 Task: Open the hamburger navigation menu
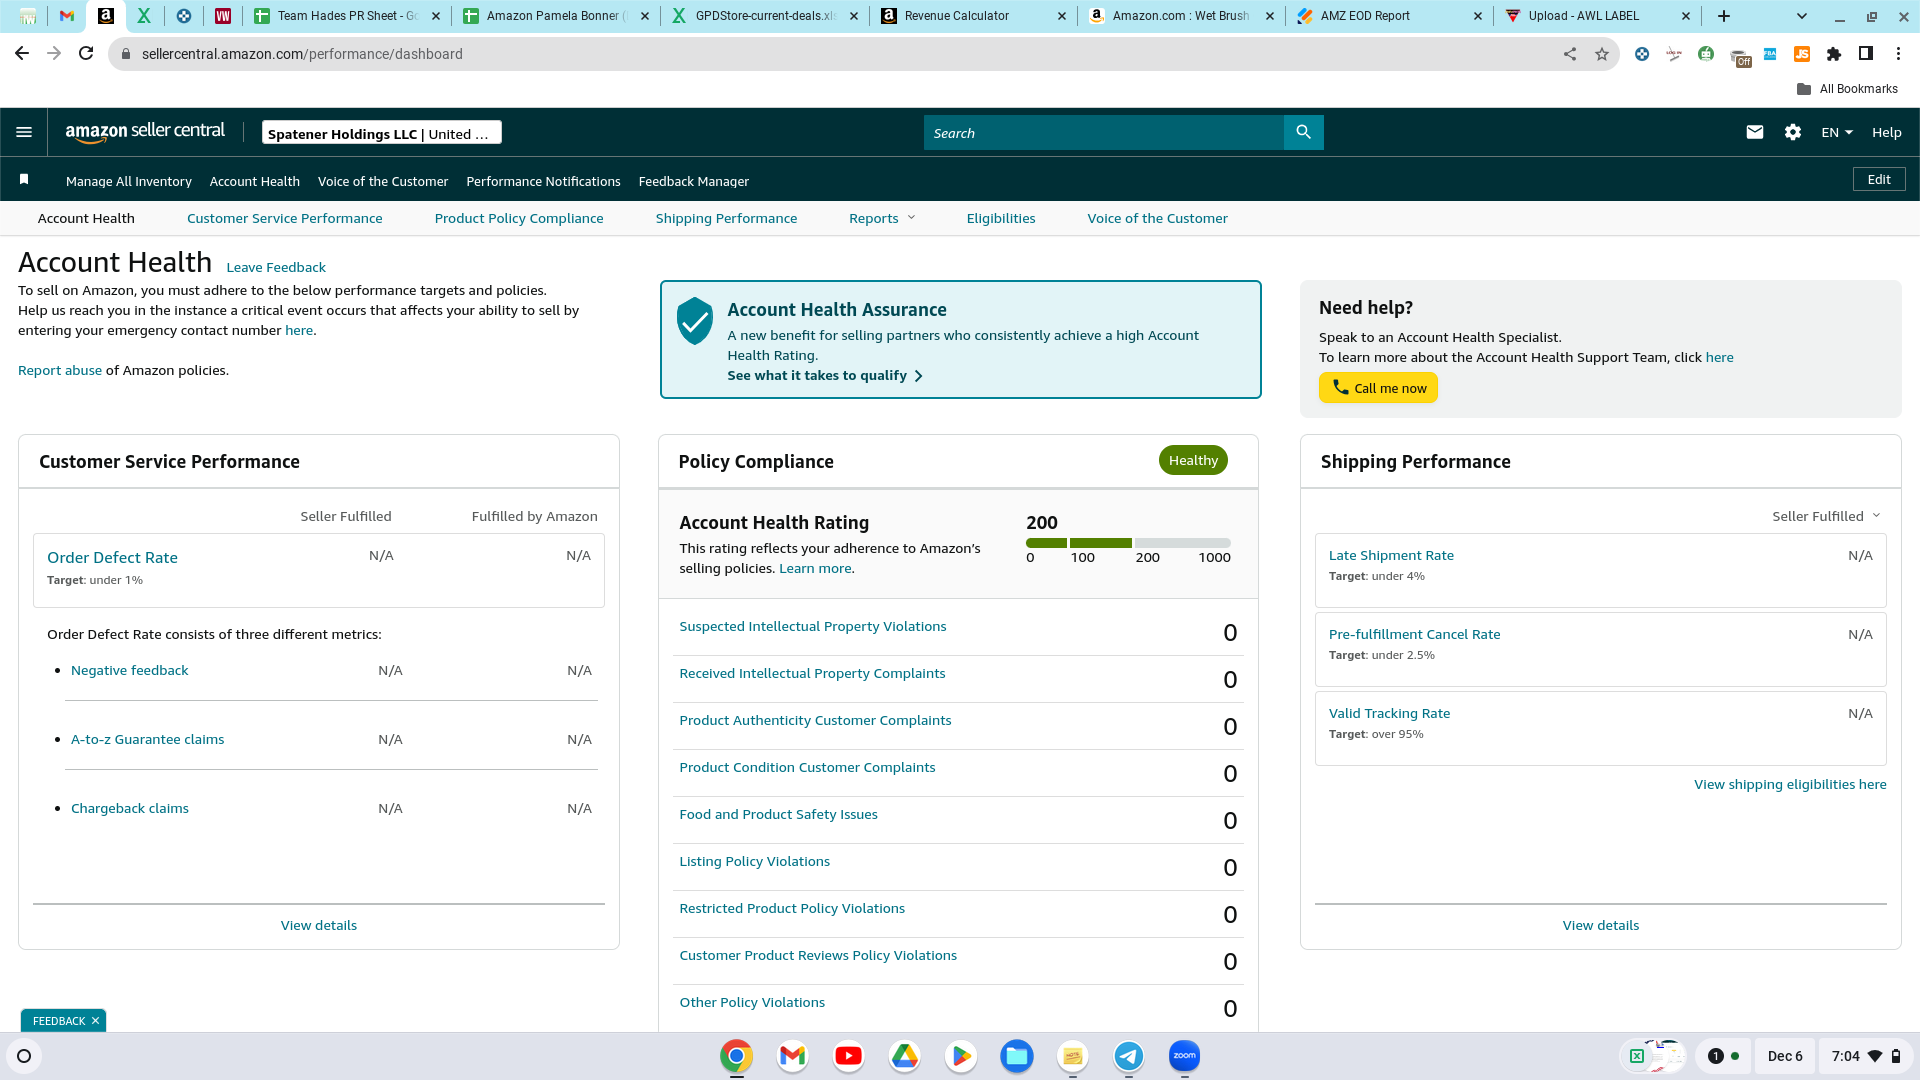click(24, 132)
